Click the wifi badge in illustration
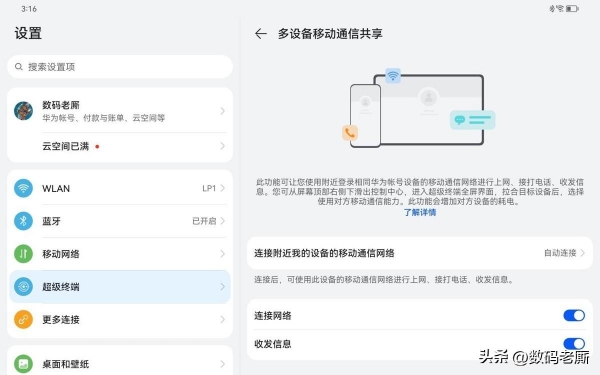The height and width of the screenshot is (375, 600). (x=393, y=75)
